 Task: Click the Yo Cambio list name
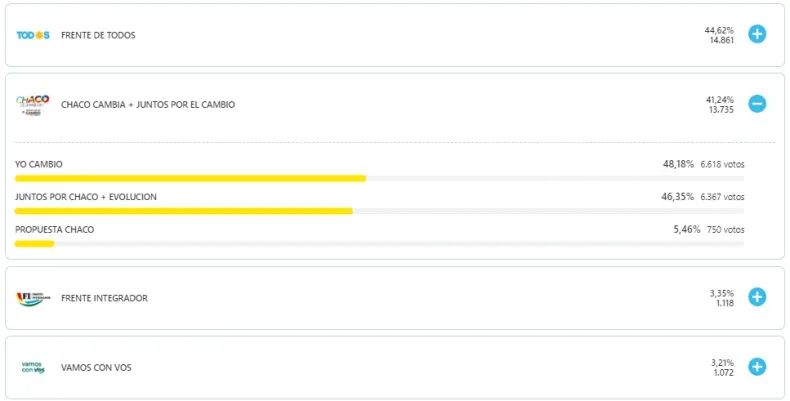pyautogui.click(x=39, y=164)
